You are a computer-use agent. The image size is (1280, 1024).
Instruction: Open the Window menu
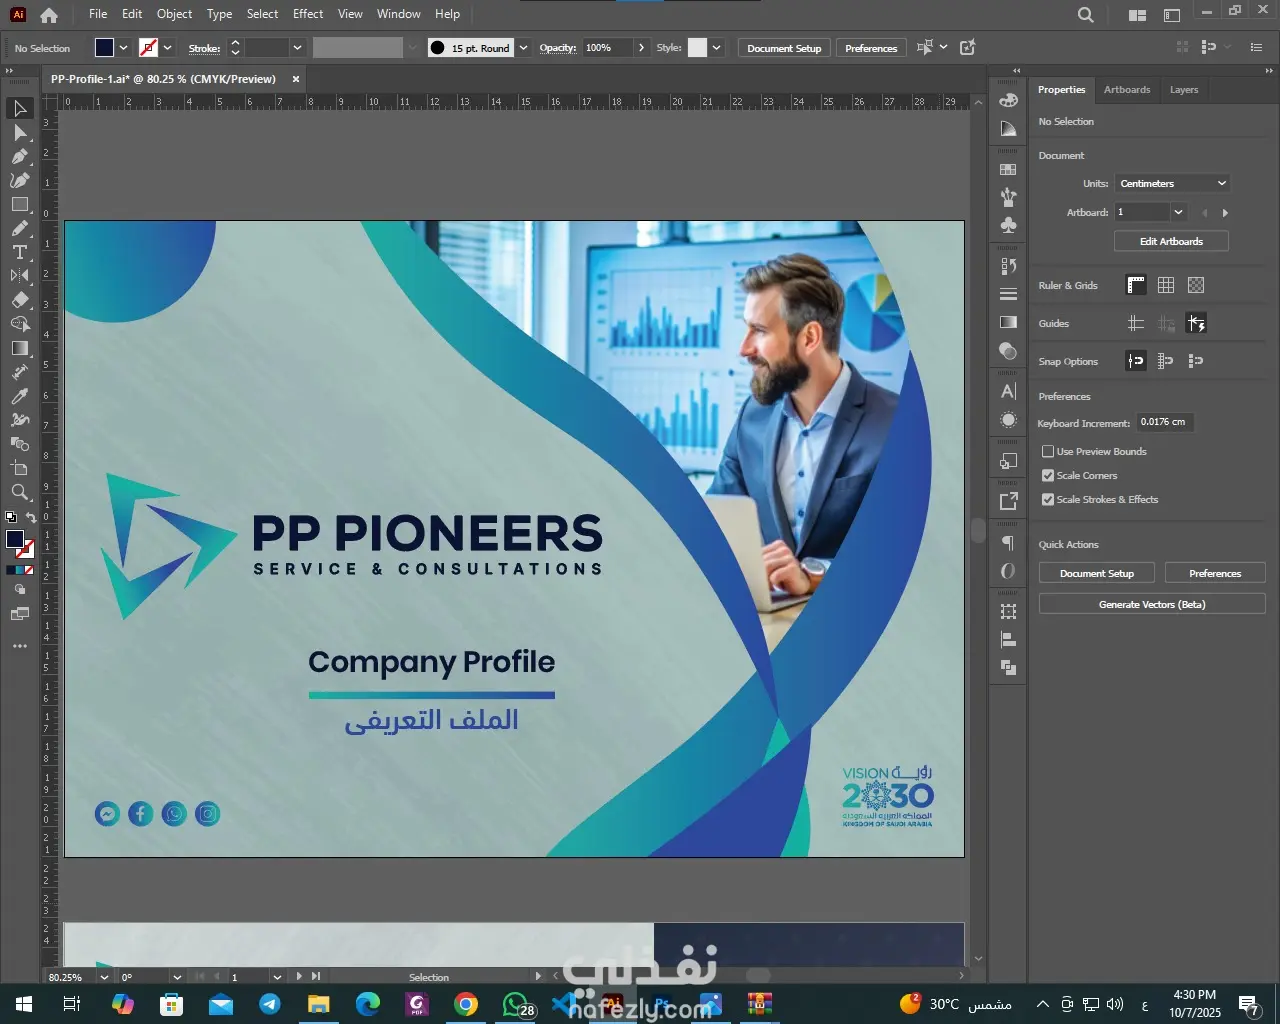(x=399, y=14)
